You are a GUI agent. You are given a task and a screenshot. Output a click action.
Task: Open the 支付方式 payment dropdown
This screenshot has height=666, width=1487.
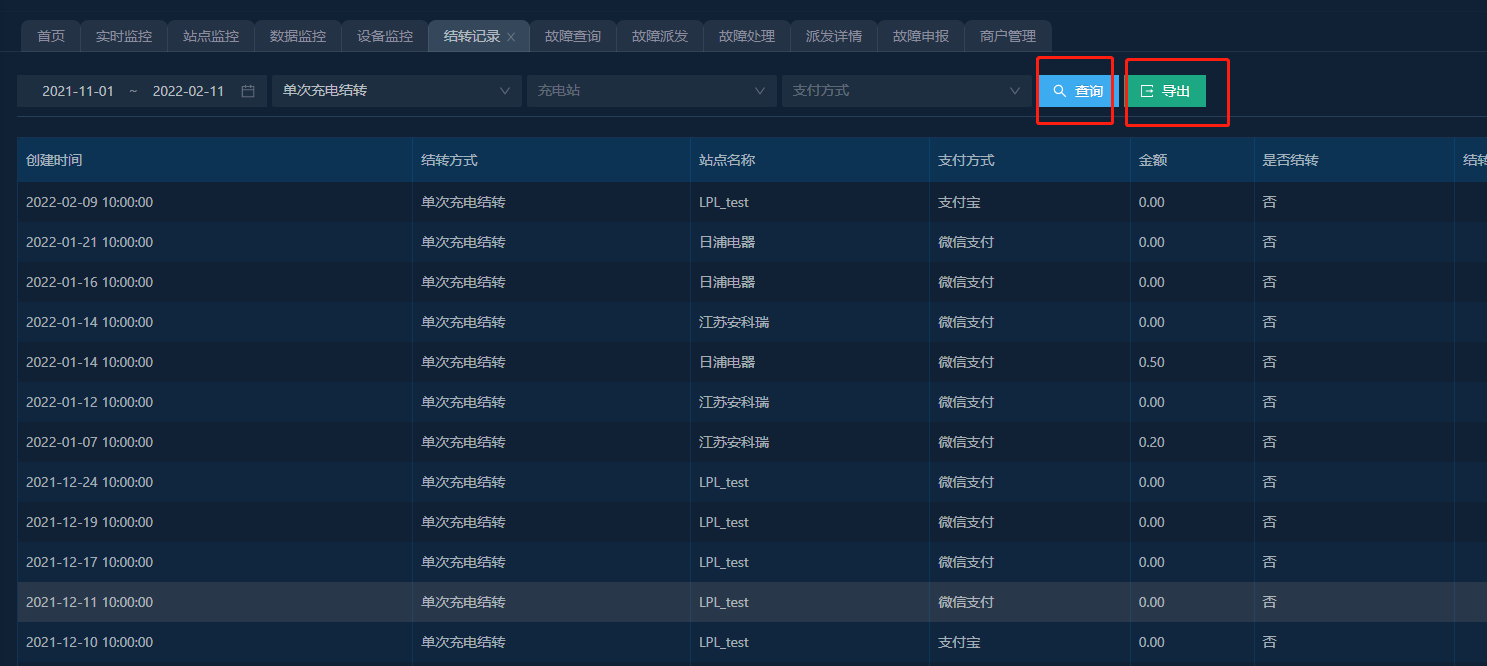906,91
